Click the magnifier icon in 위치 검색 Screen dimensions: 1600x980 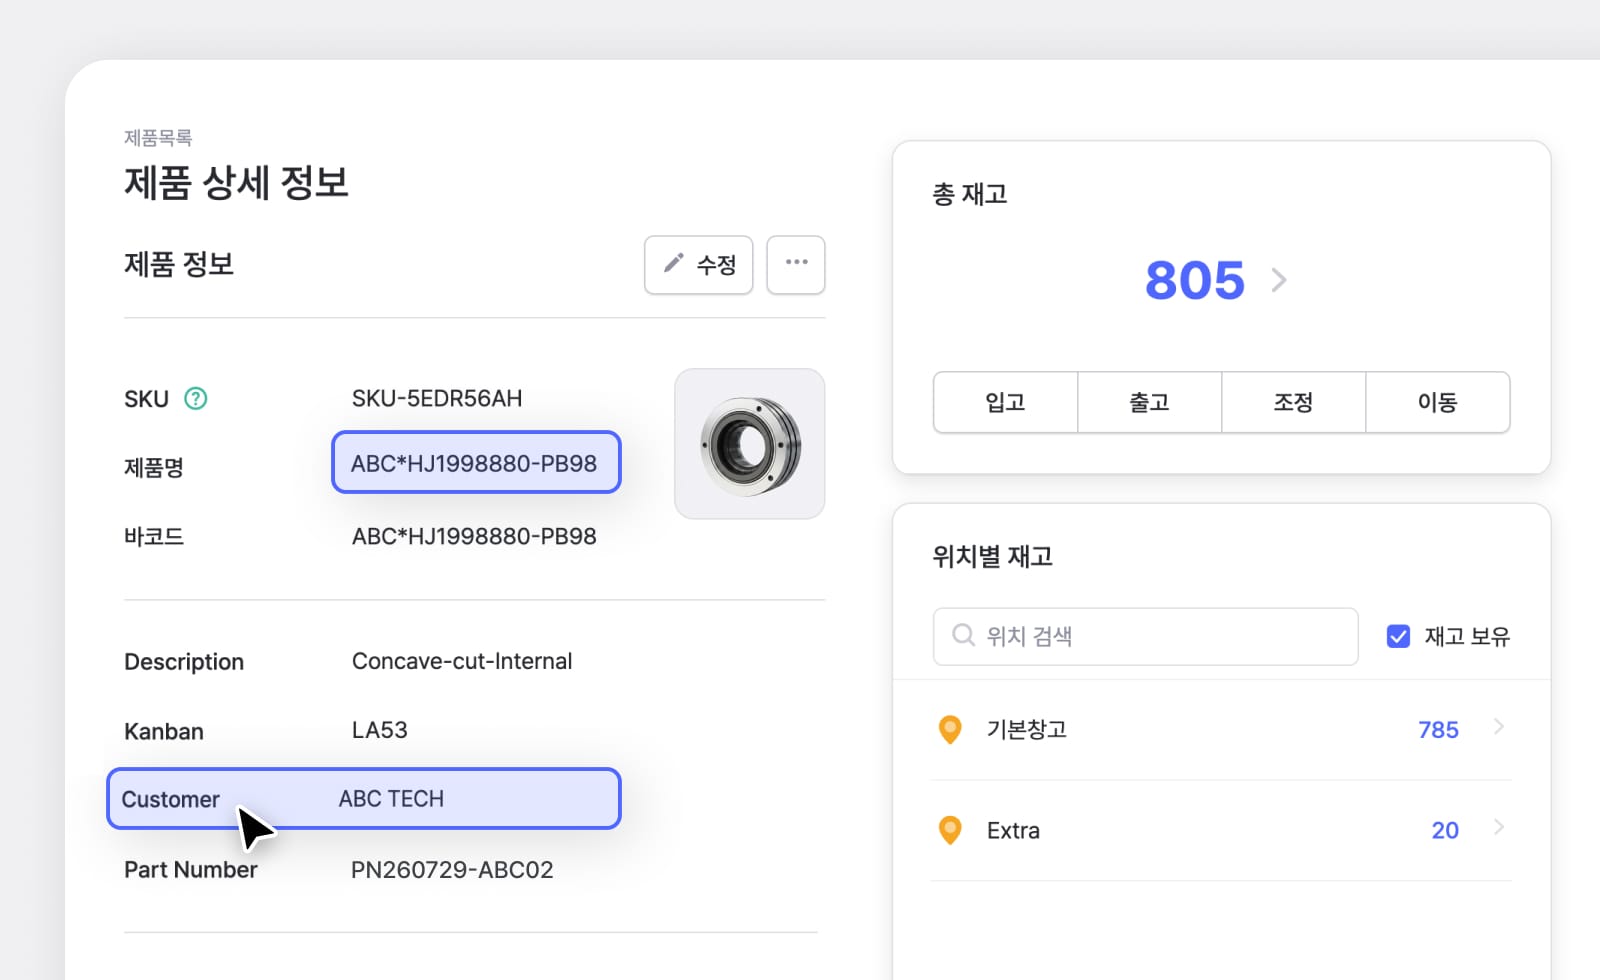pos(963,635)
